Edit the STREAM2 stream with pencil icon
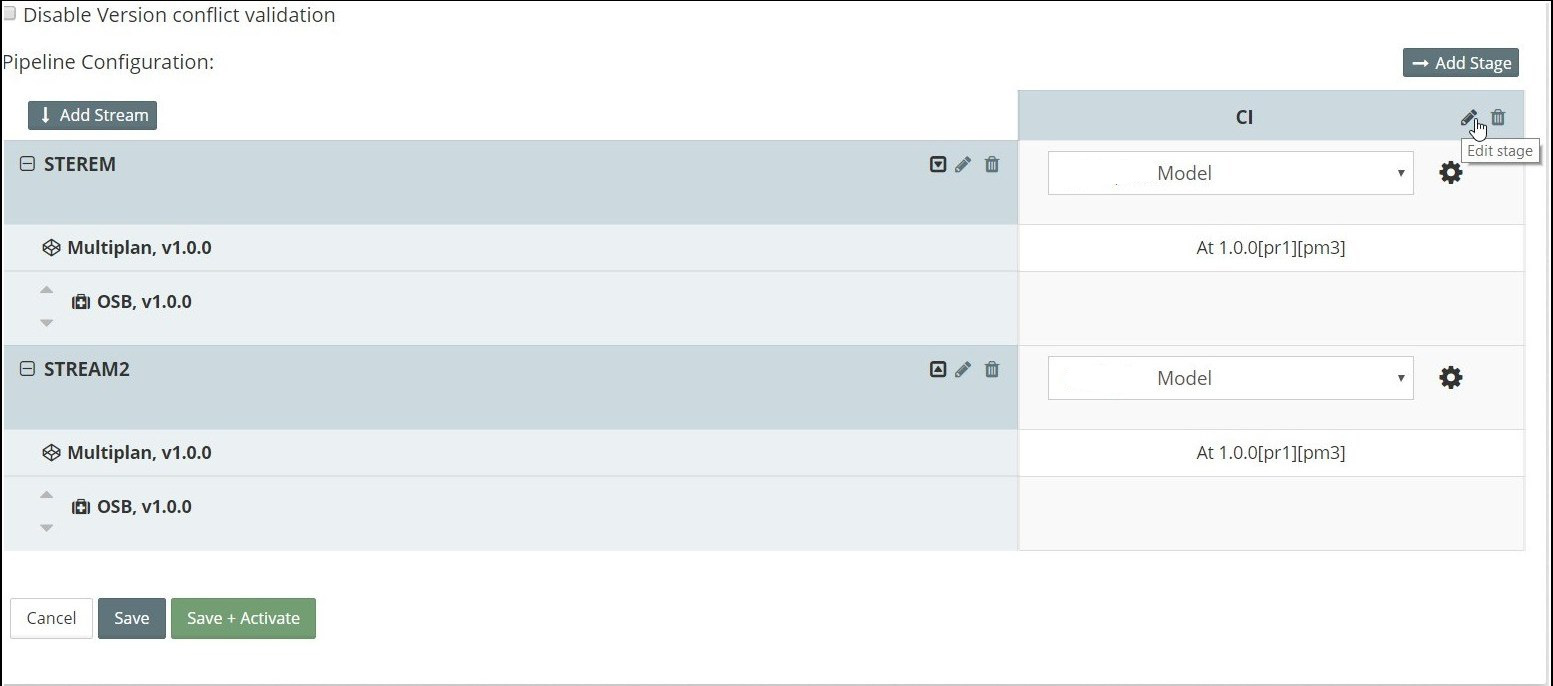This screenshot has width=1553, height=686. coord(963,370)
